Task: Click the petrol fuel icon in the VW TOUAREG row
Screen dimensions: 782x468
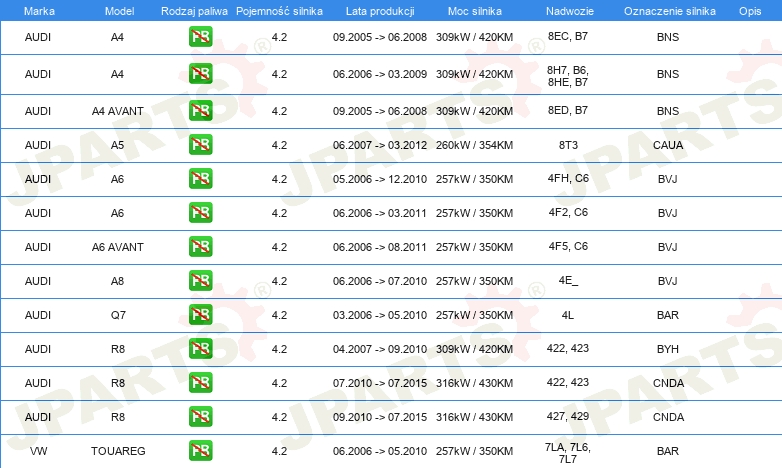Action: 200,450
